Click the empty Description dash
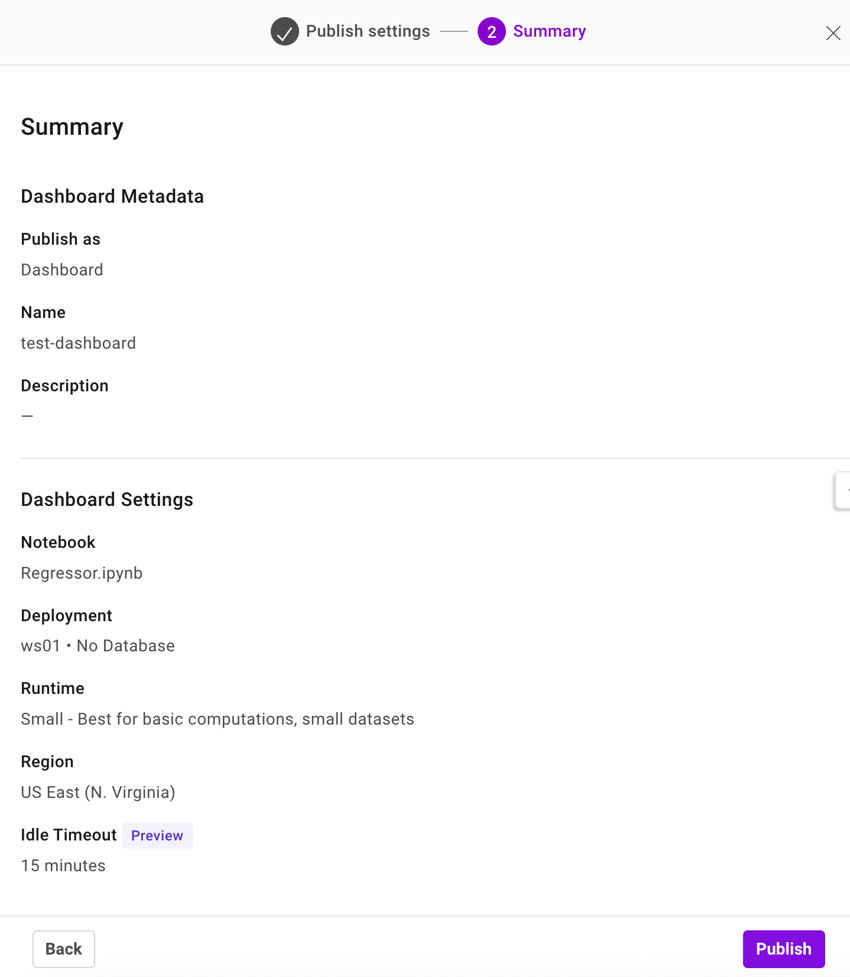Viewport: 850px width, 977px height. pos(26,415)
